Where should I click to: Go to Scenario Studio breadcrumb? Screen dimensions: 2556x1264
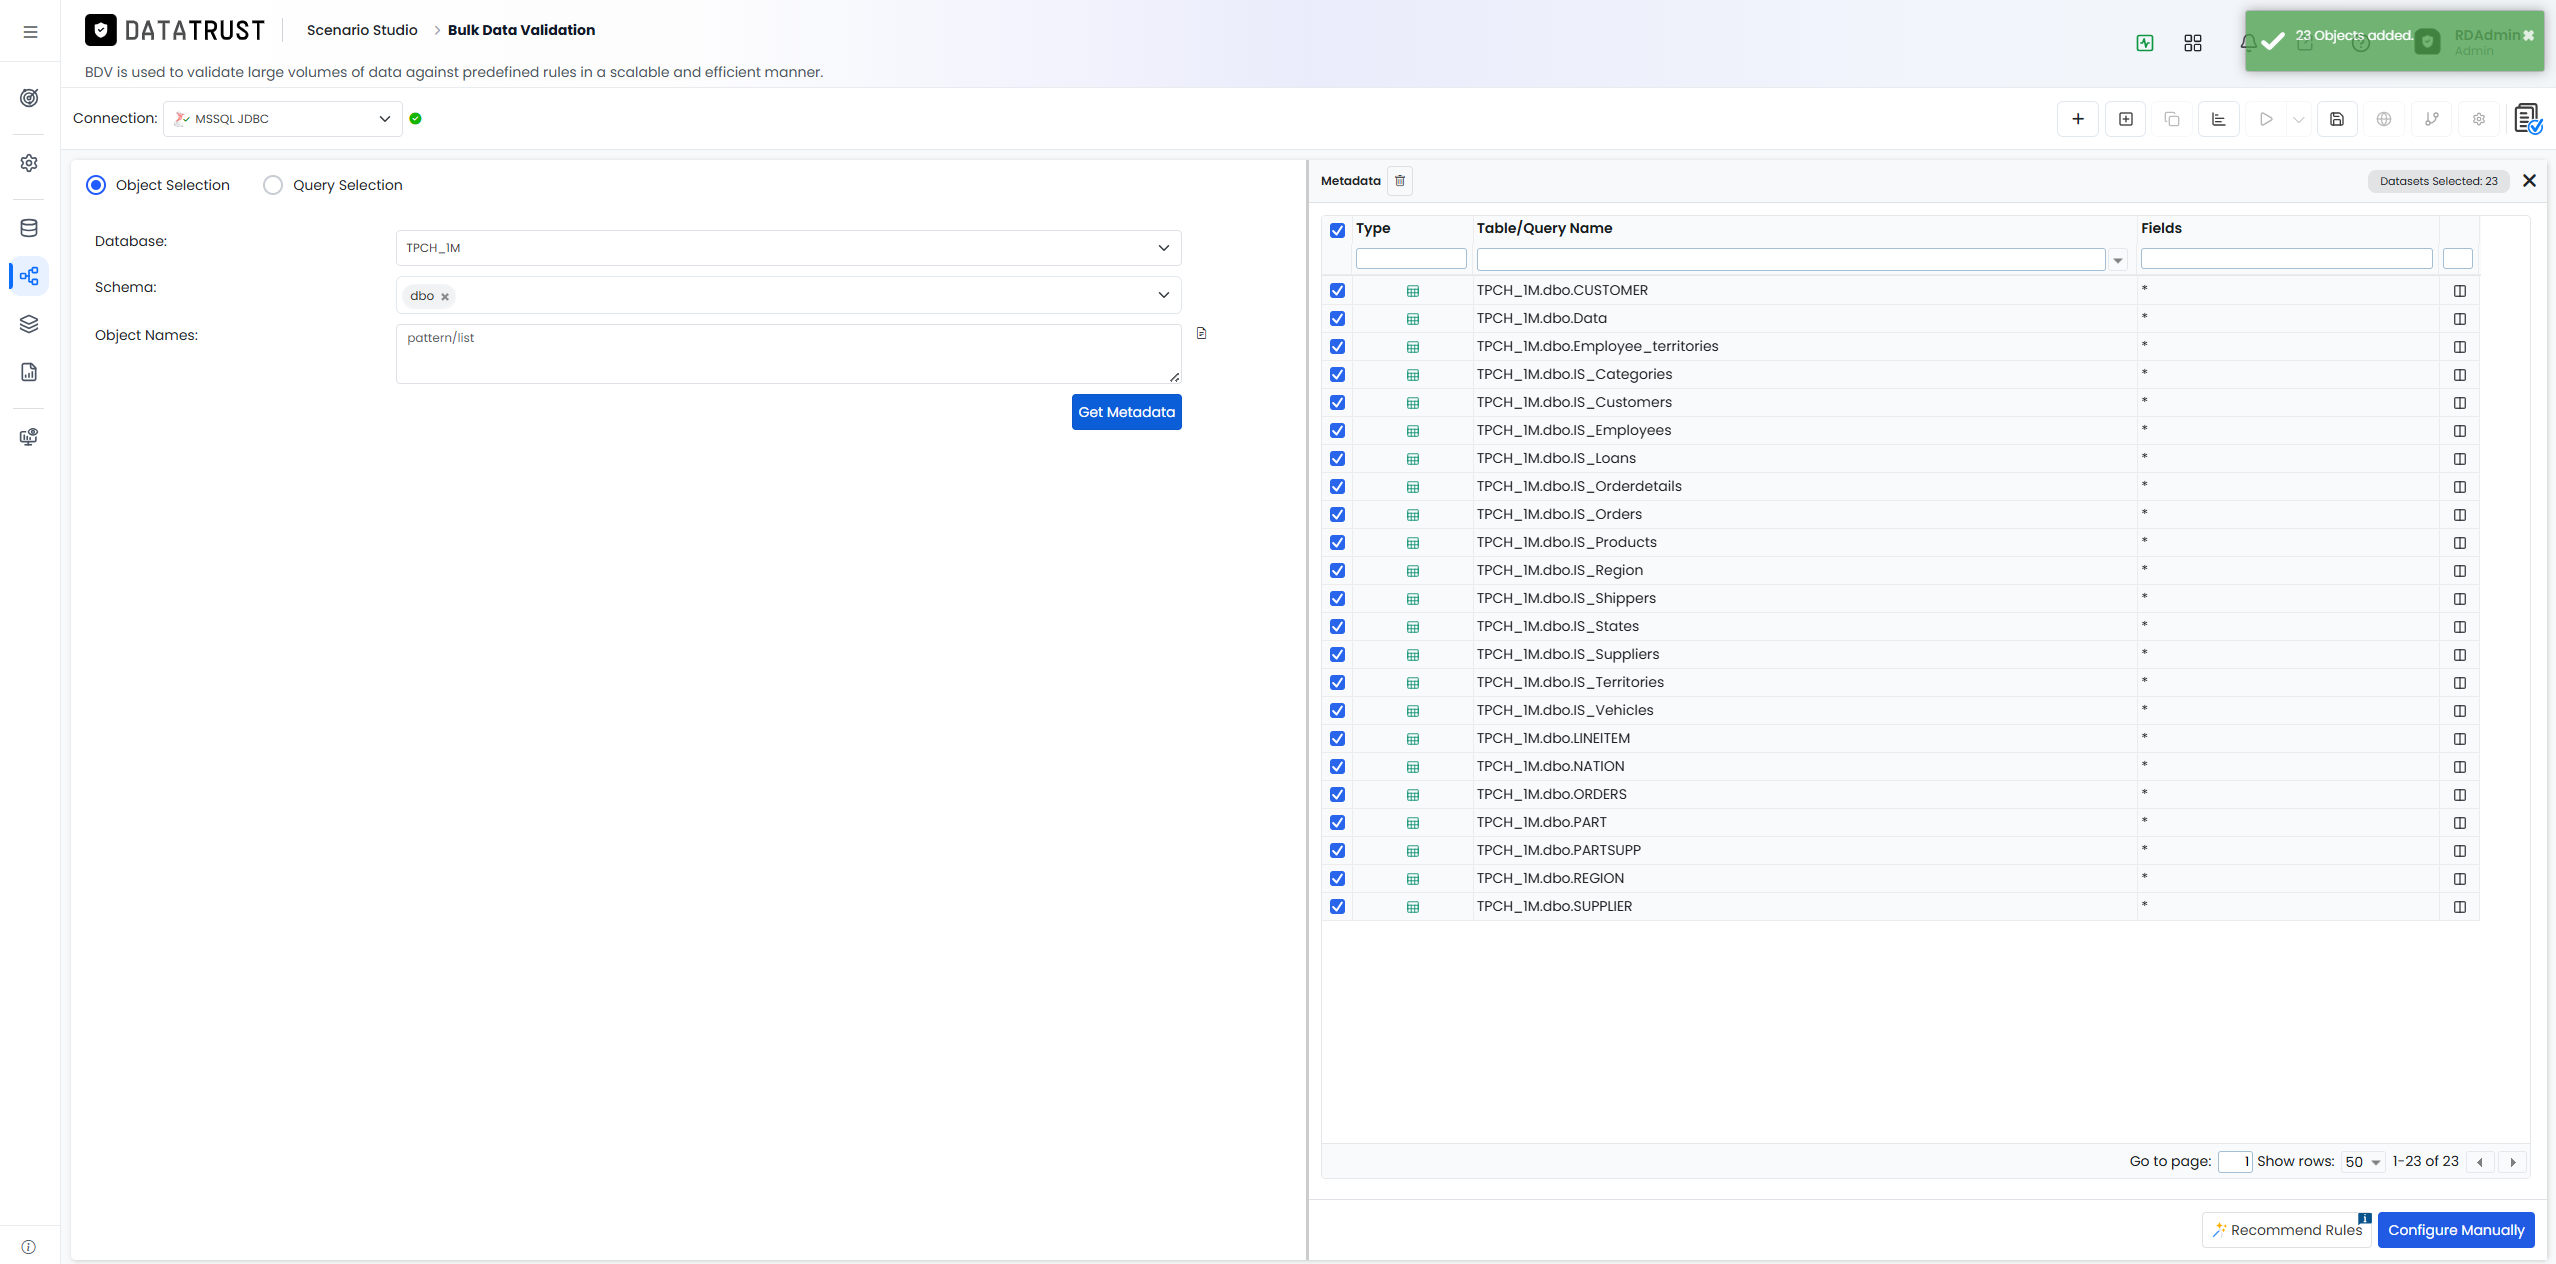coord(362,30)
